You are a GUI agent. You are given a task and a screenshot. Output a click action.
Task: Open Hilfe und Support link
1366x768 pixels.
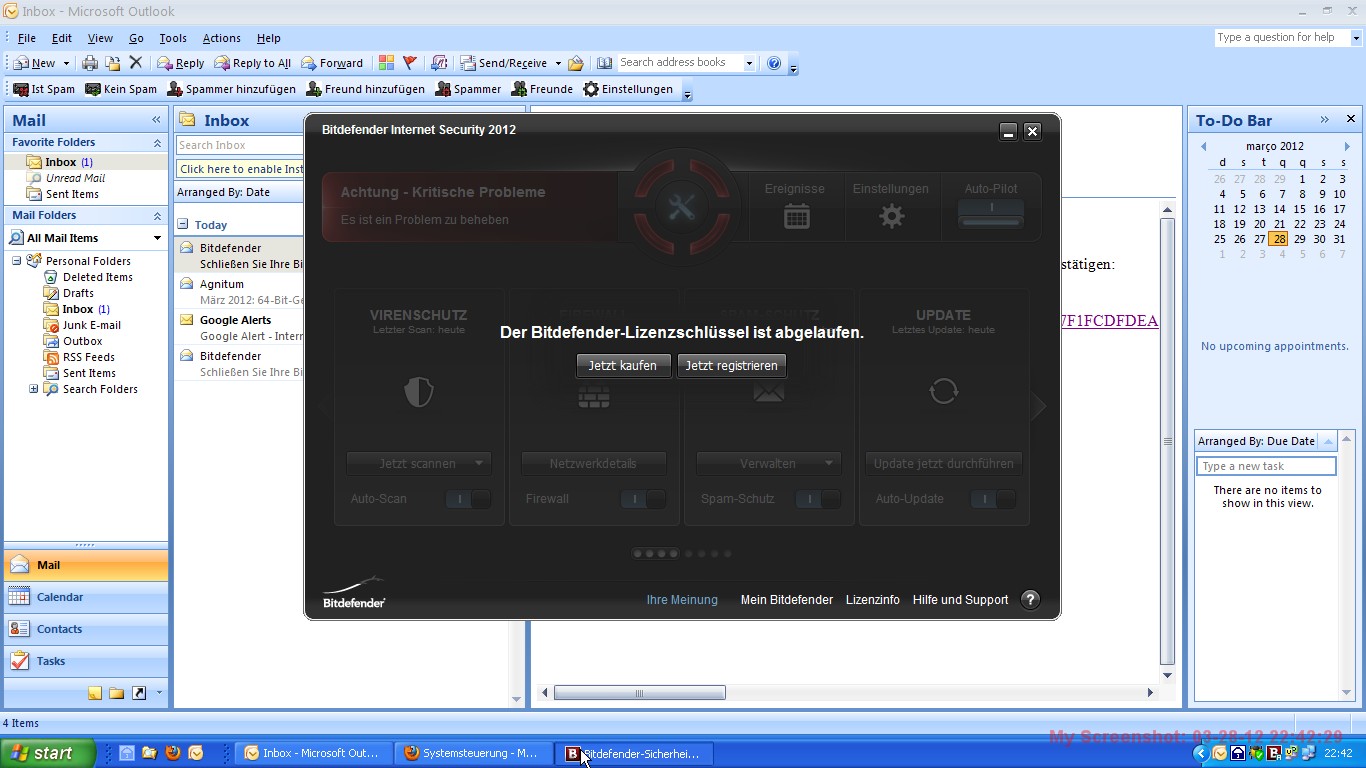click(960, 600)
